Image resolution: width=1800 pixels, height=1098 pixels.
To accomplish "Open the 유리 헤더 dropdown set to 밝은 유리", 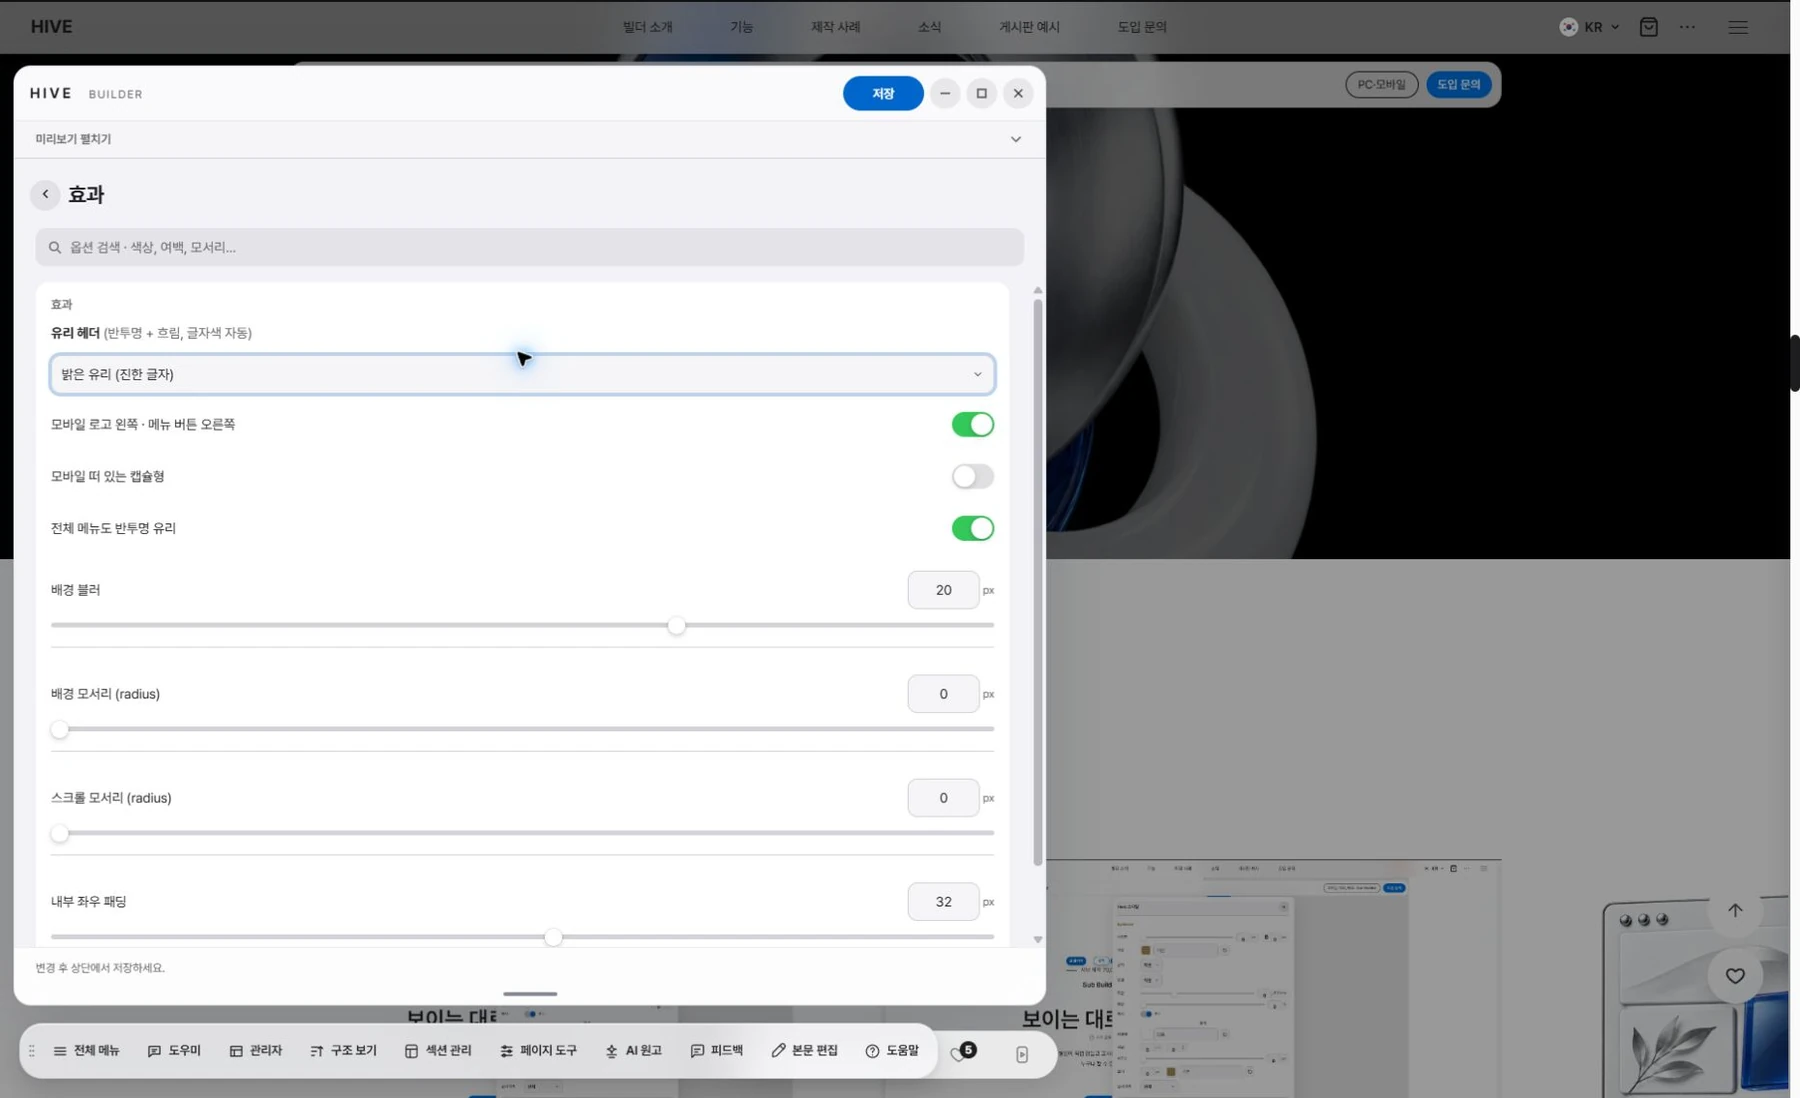I will click(522, 374).
